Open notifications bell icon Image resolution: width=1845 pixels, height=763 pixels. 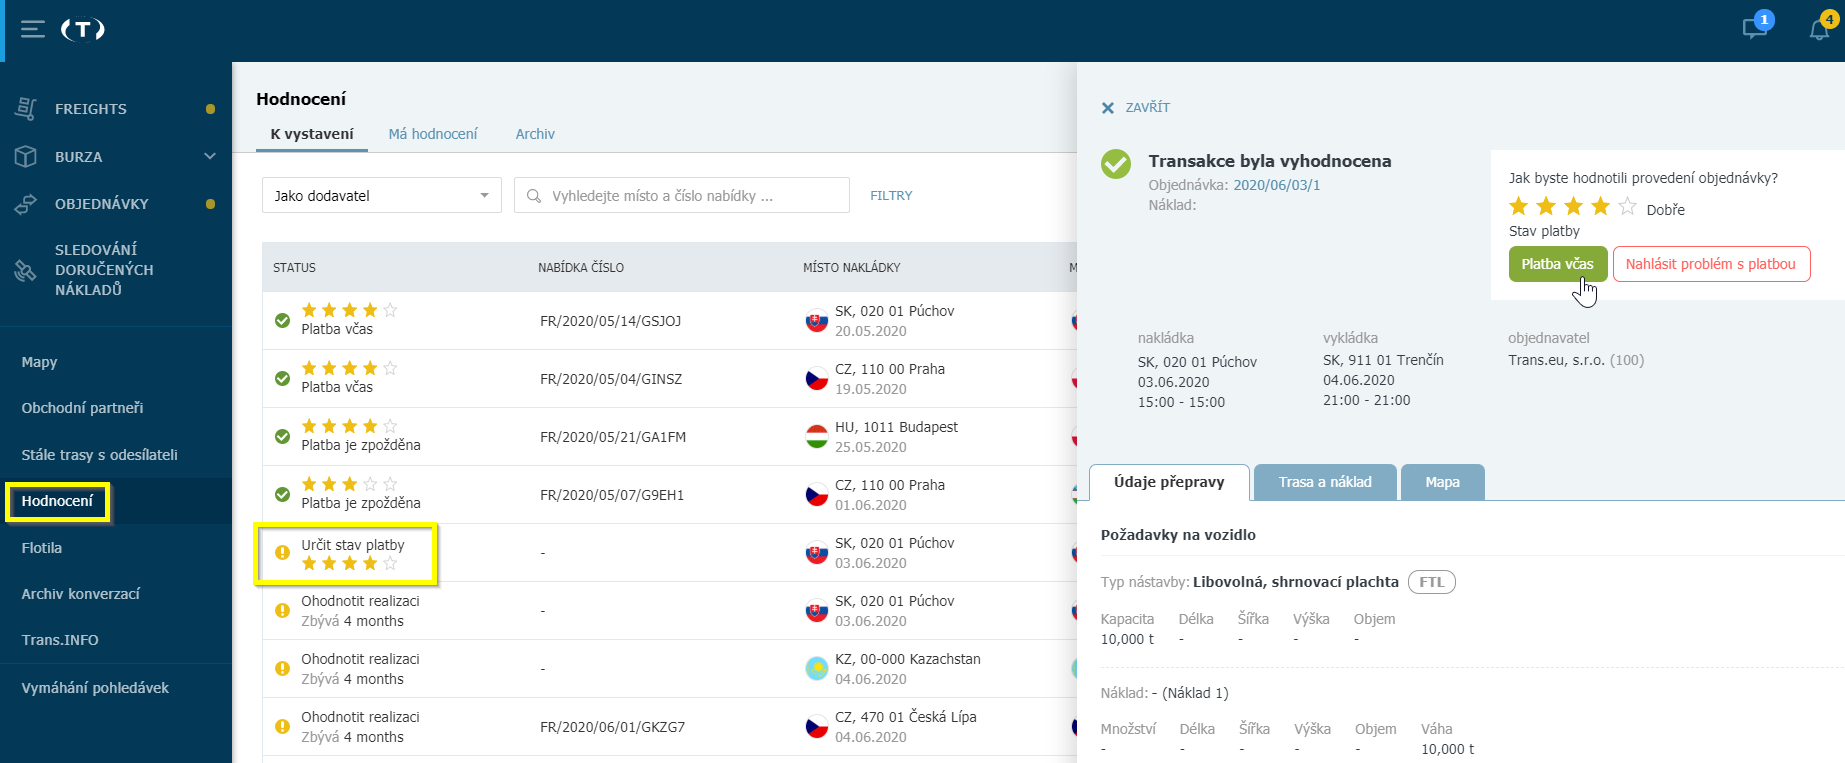(x=1820, y=28)
